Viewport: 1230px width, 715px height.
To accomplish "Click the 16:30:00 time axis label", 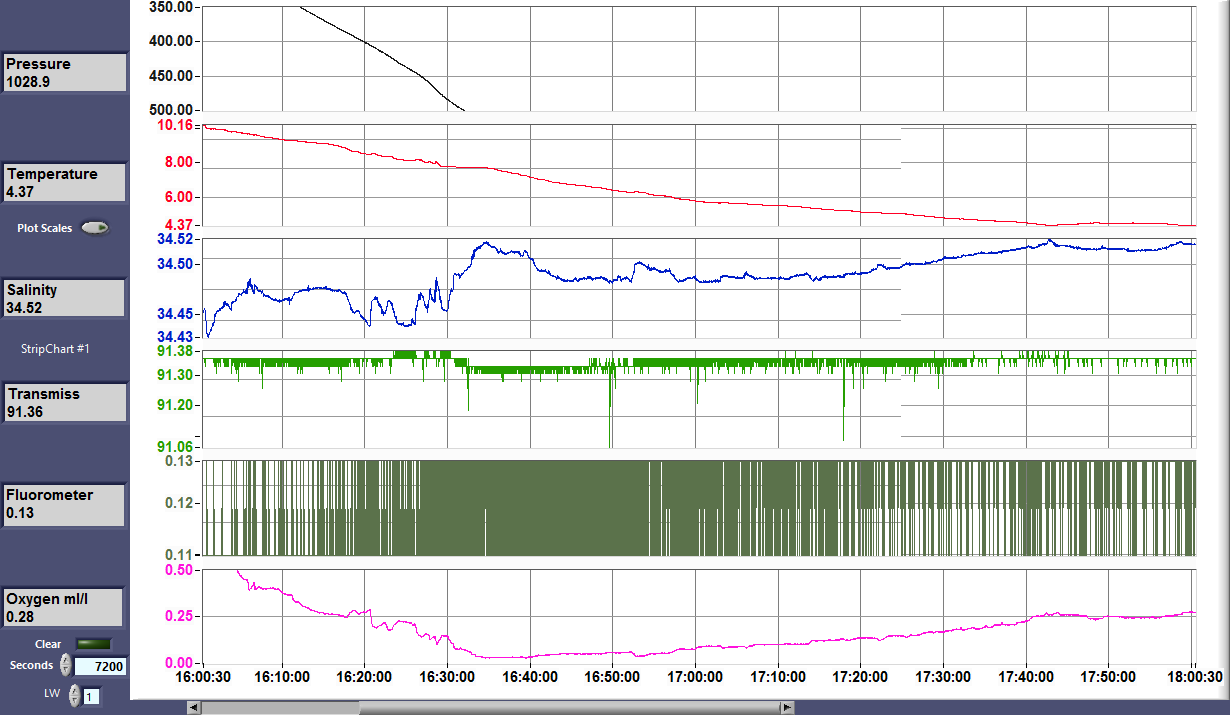I will click(x=447, y=677).
